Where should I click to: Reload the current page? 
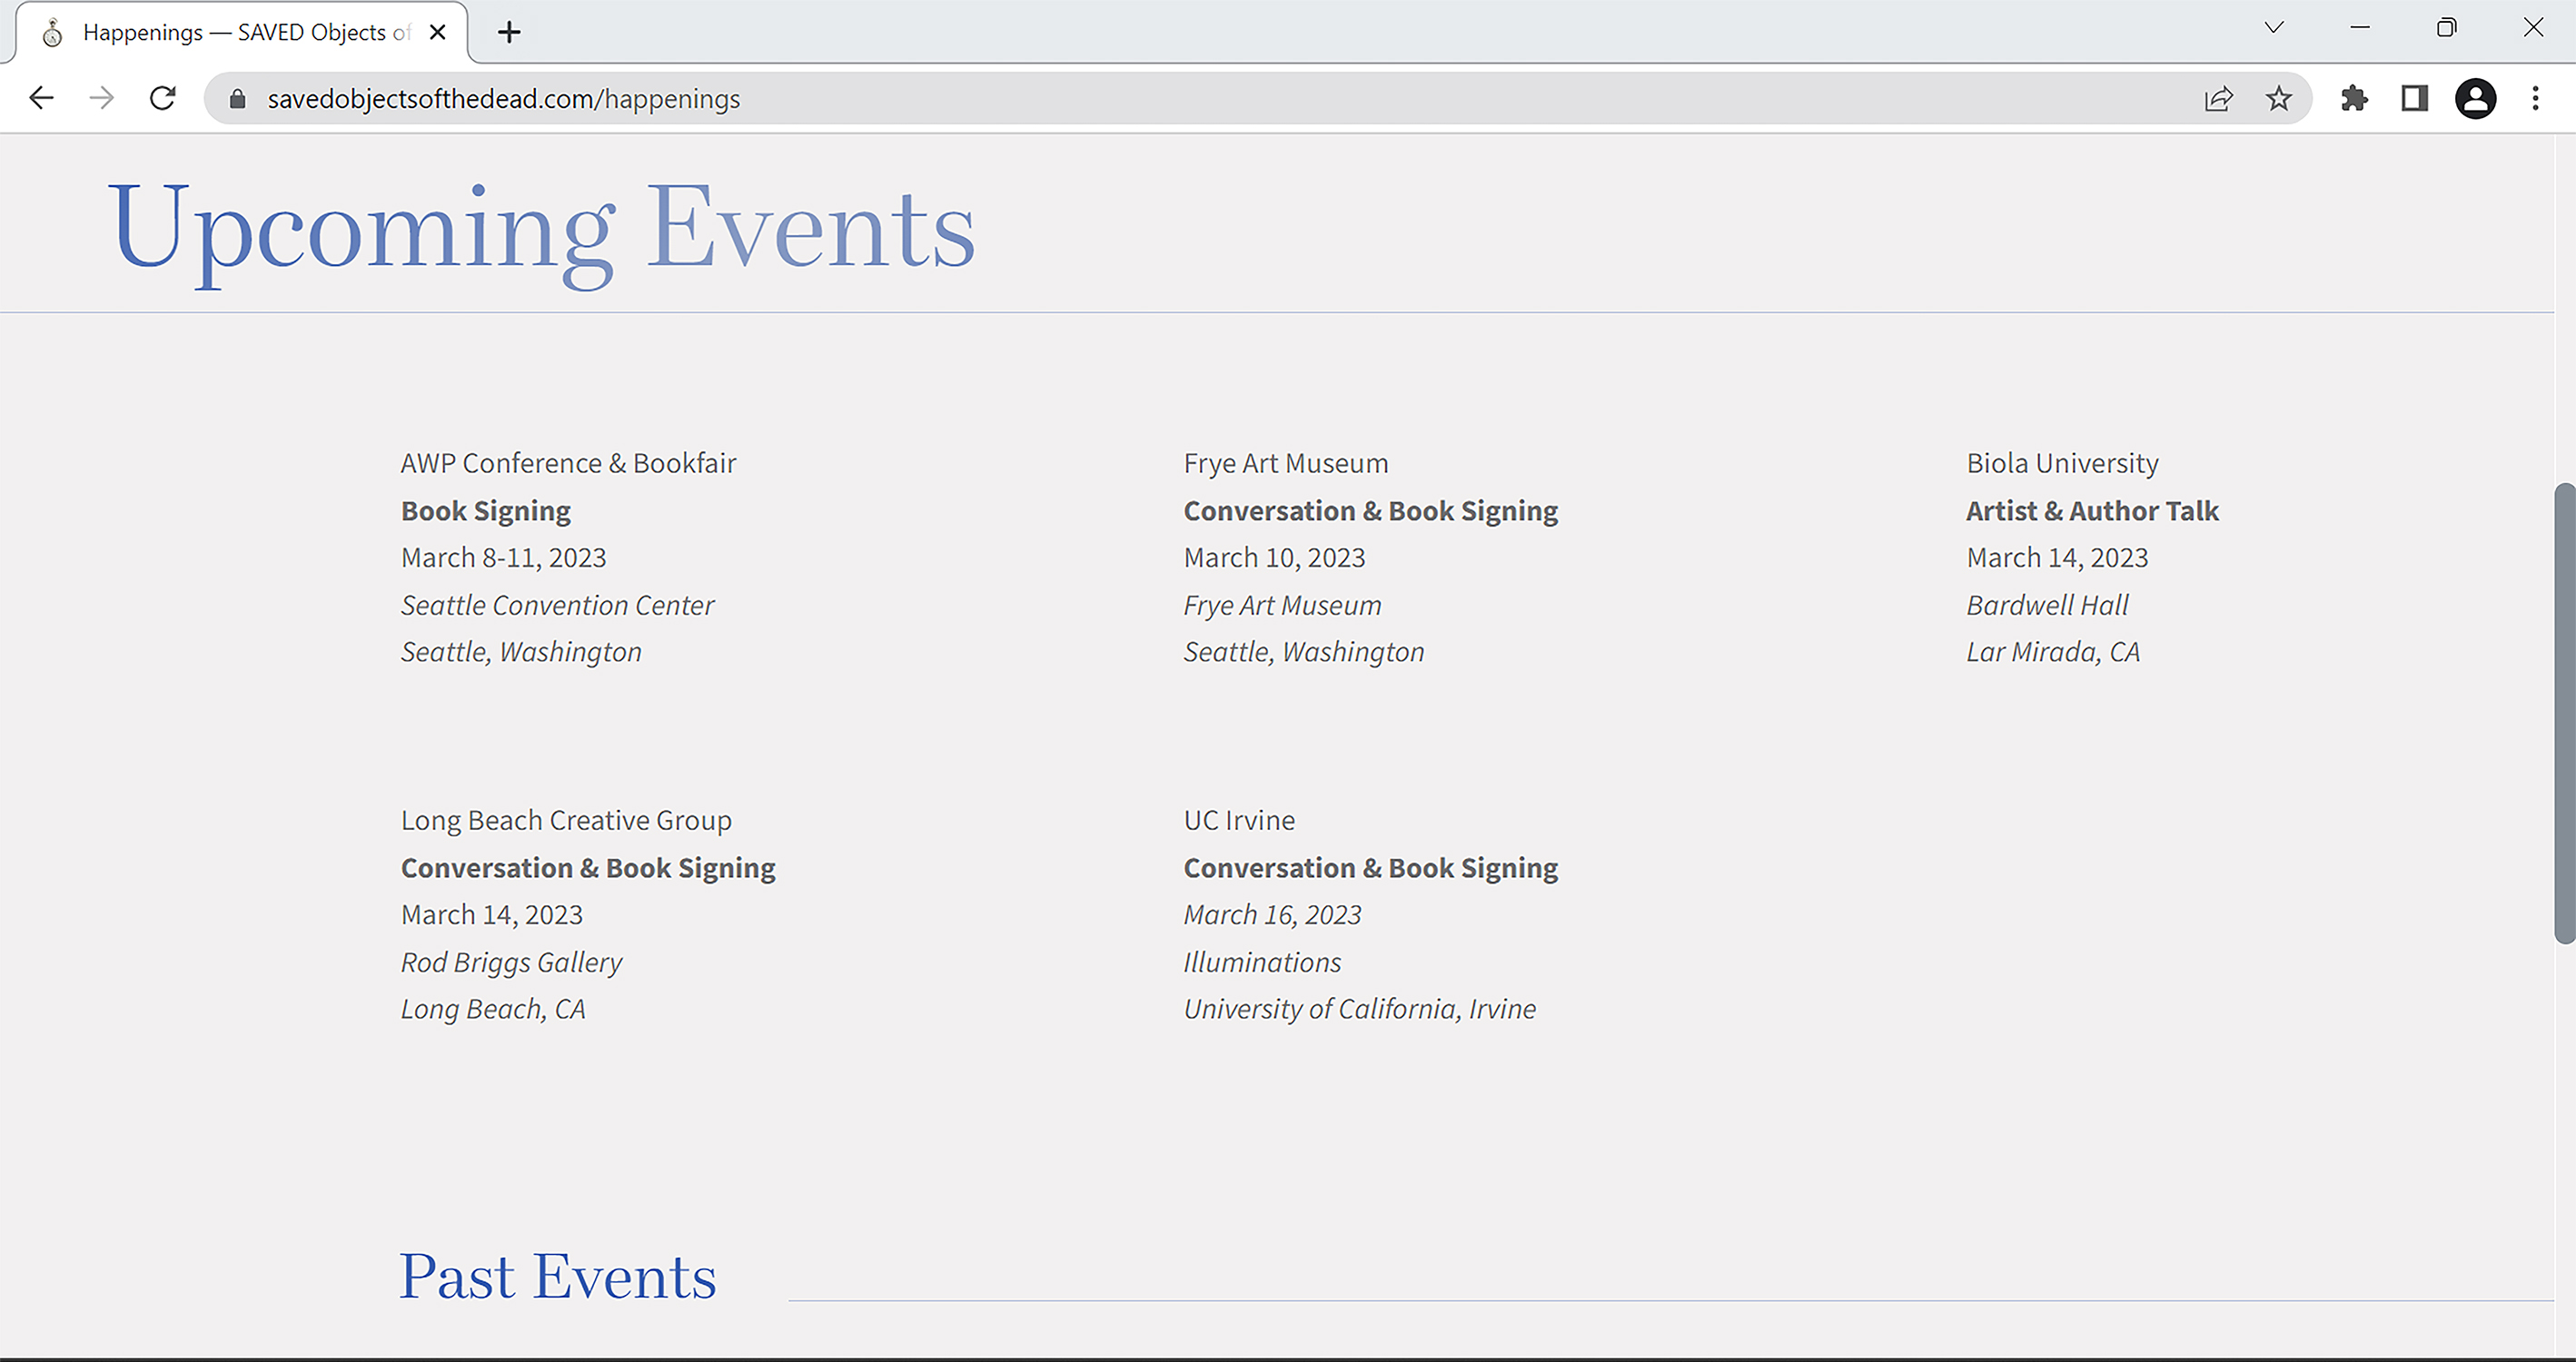pyautogui.click(x=163, y=98)
